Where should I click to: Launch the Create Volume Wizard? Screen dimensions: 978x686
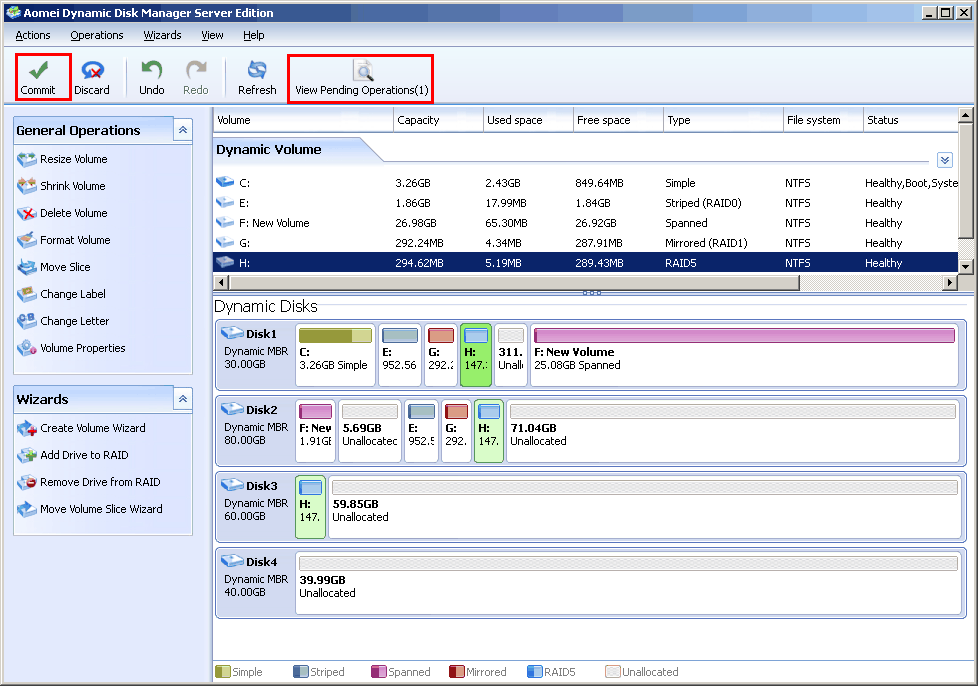[x=92, y=428]
